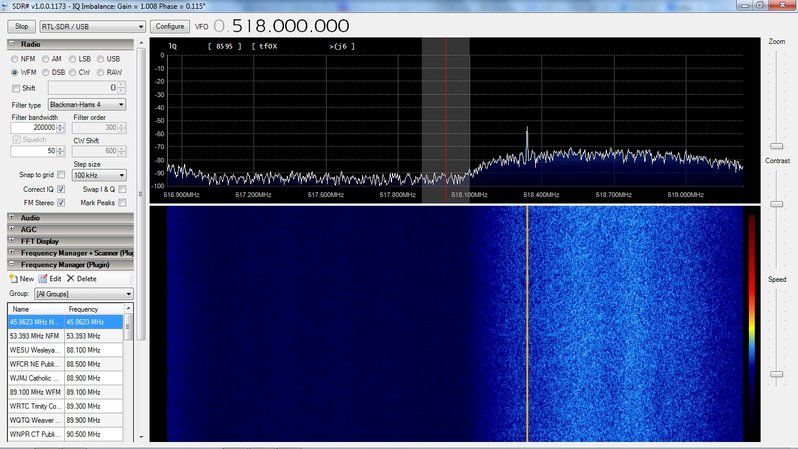Click the Shift value field

pyautogui.click(x=82, y=88)
